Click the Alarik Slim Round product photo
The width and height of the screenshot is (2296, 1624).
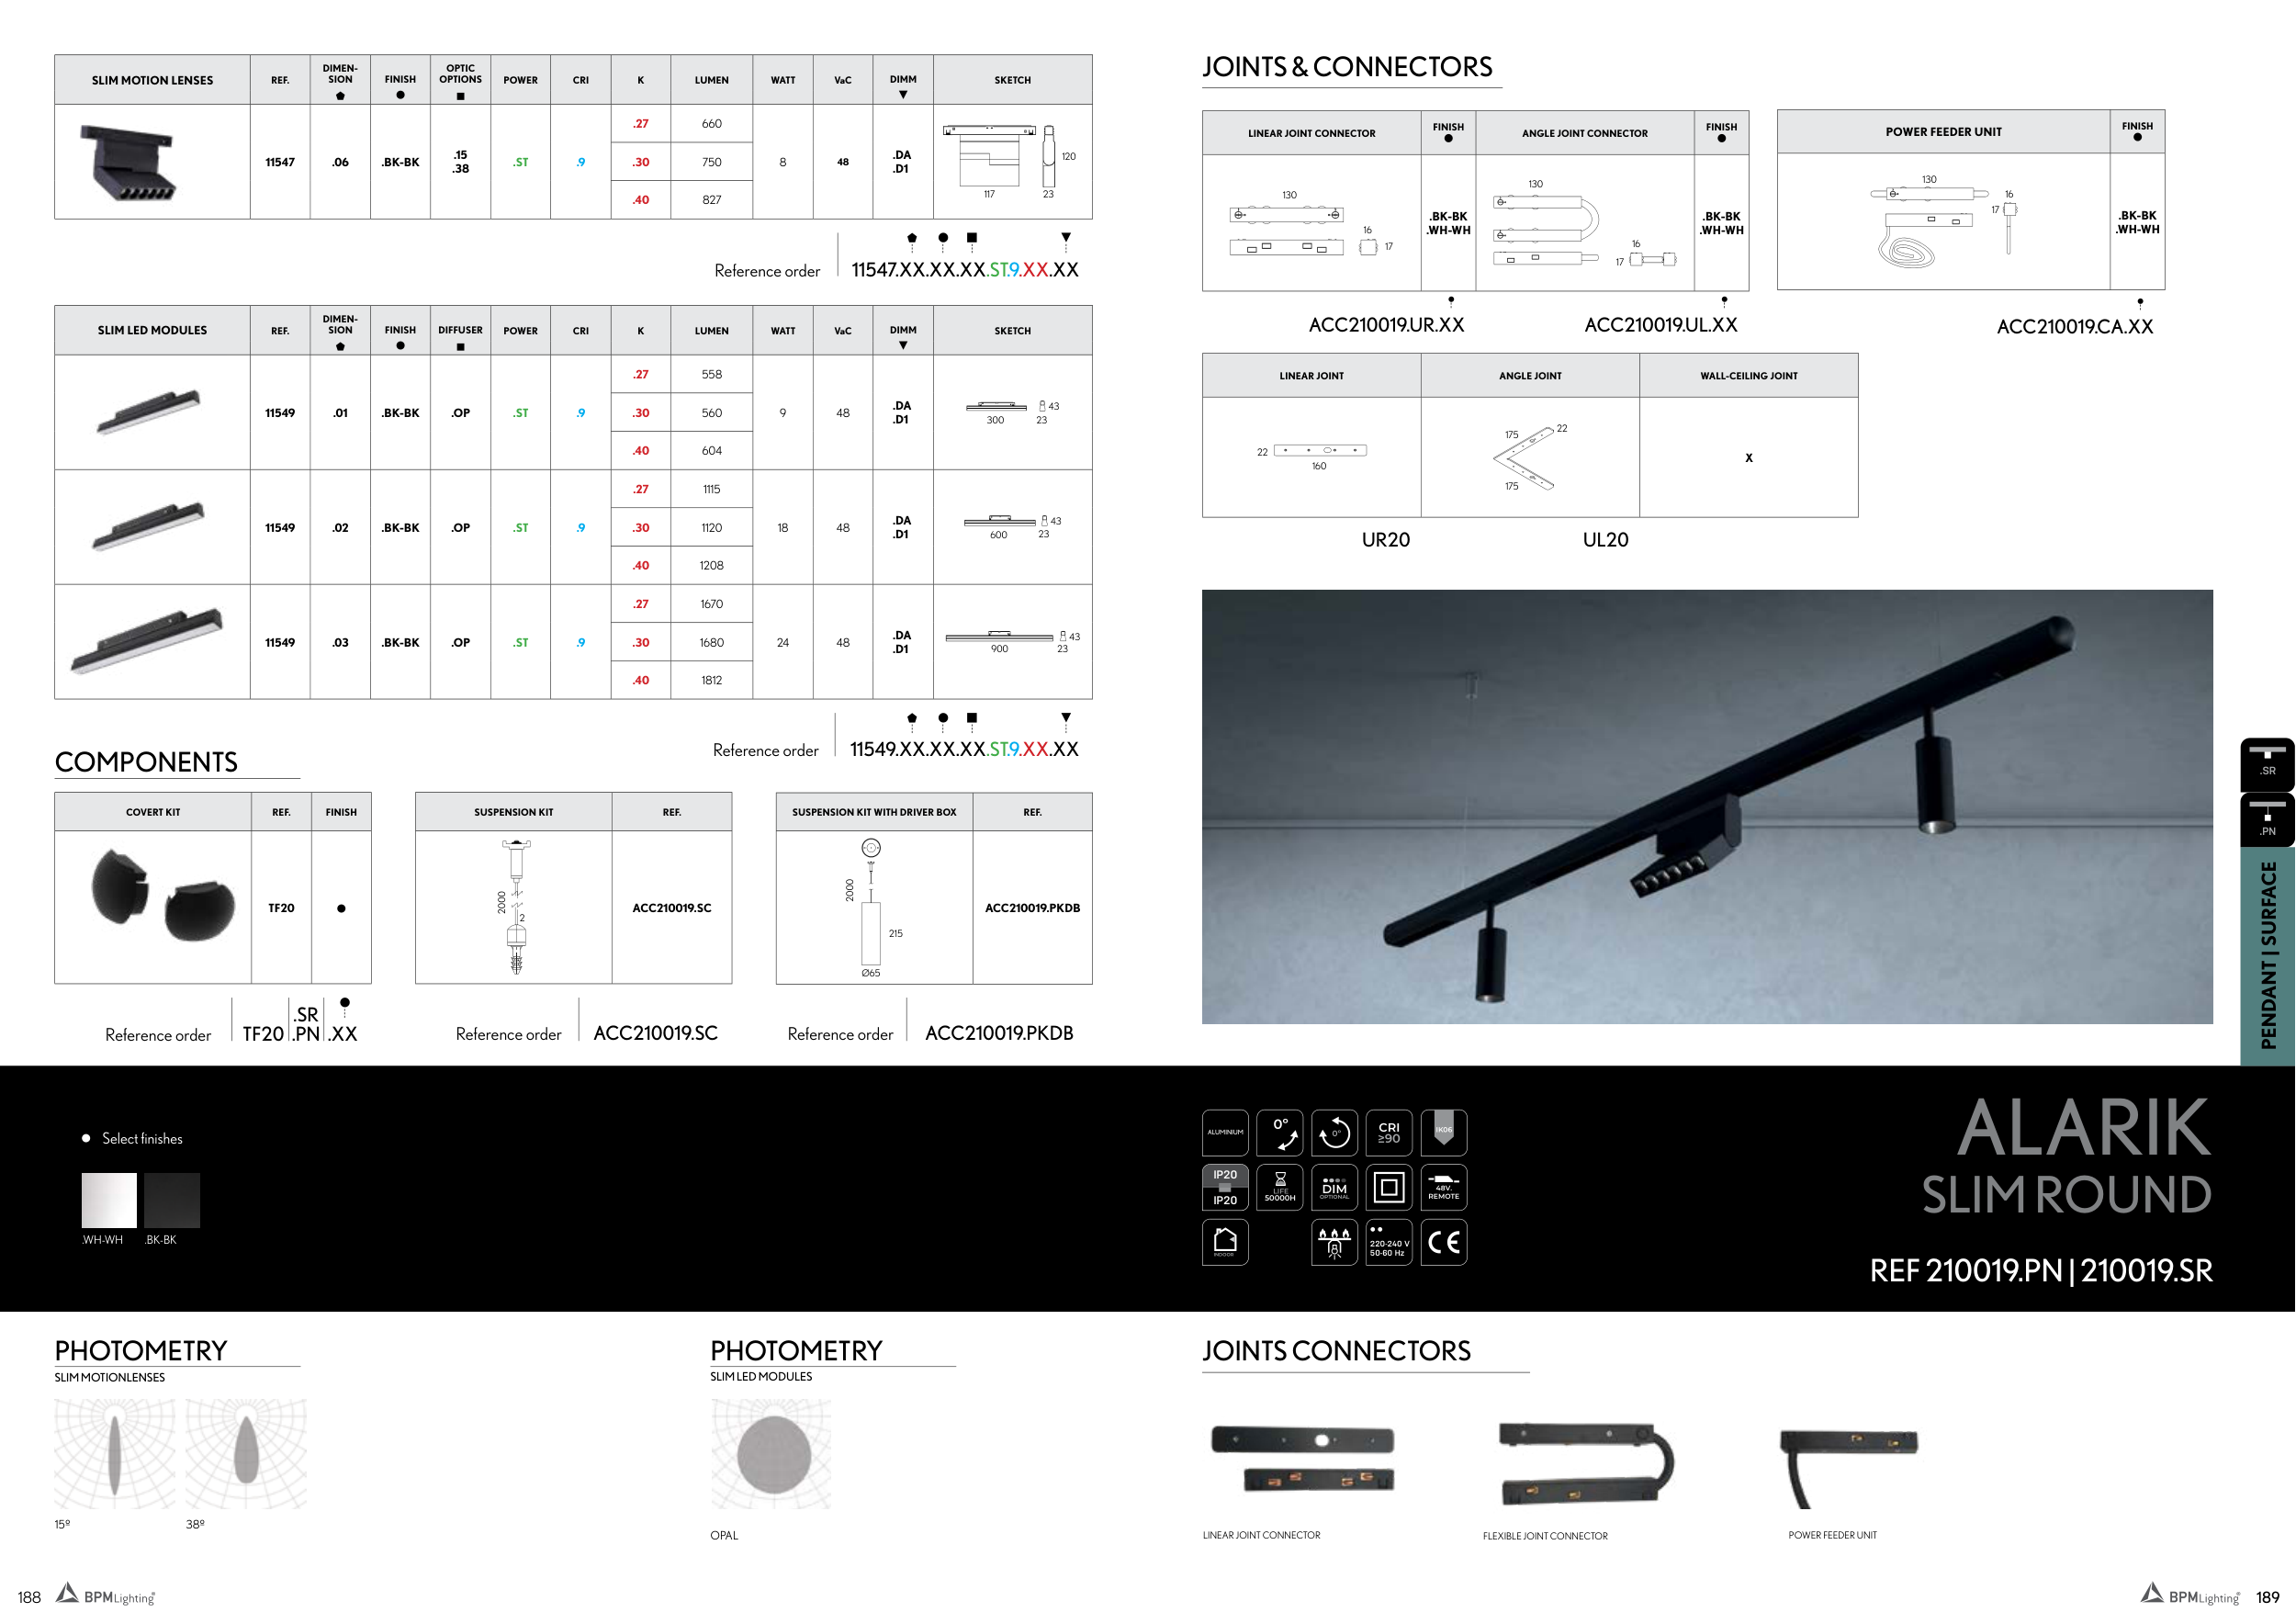click(x=1706, y=806)
